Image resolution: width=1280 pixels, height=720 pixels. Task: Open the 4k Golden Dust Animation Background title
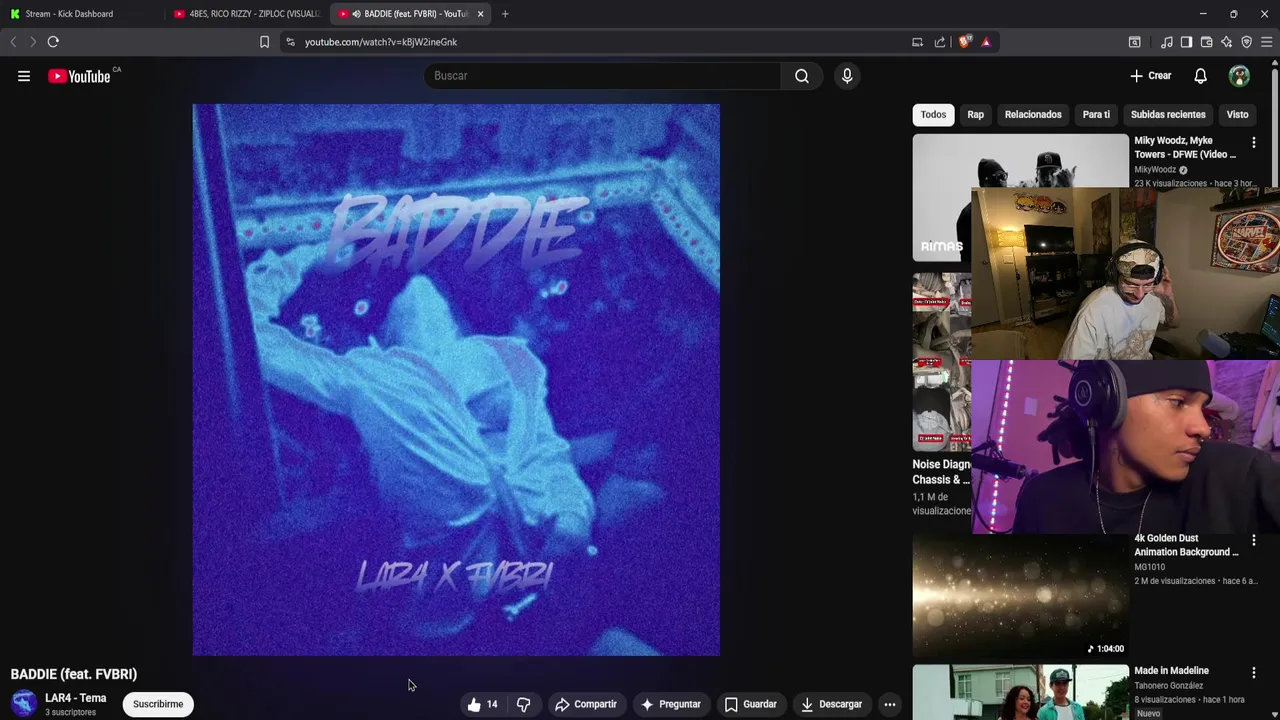(x=1186, y=545)
